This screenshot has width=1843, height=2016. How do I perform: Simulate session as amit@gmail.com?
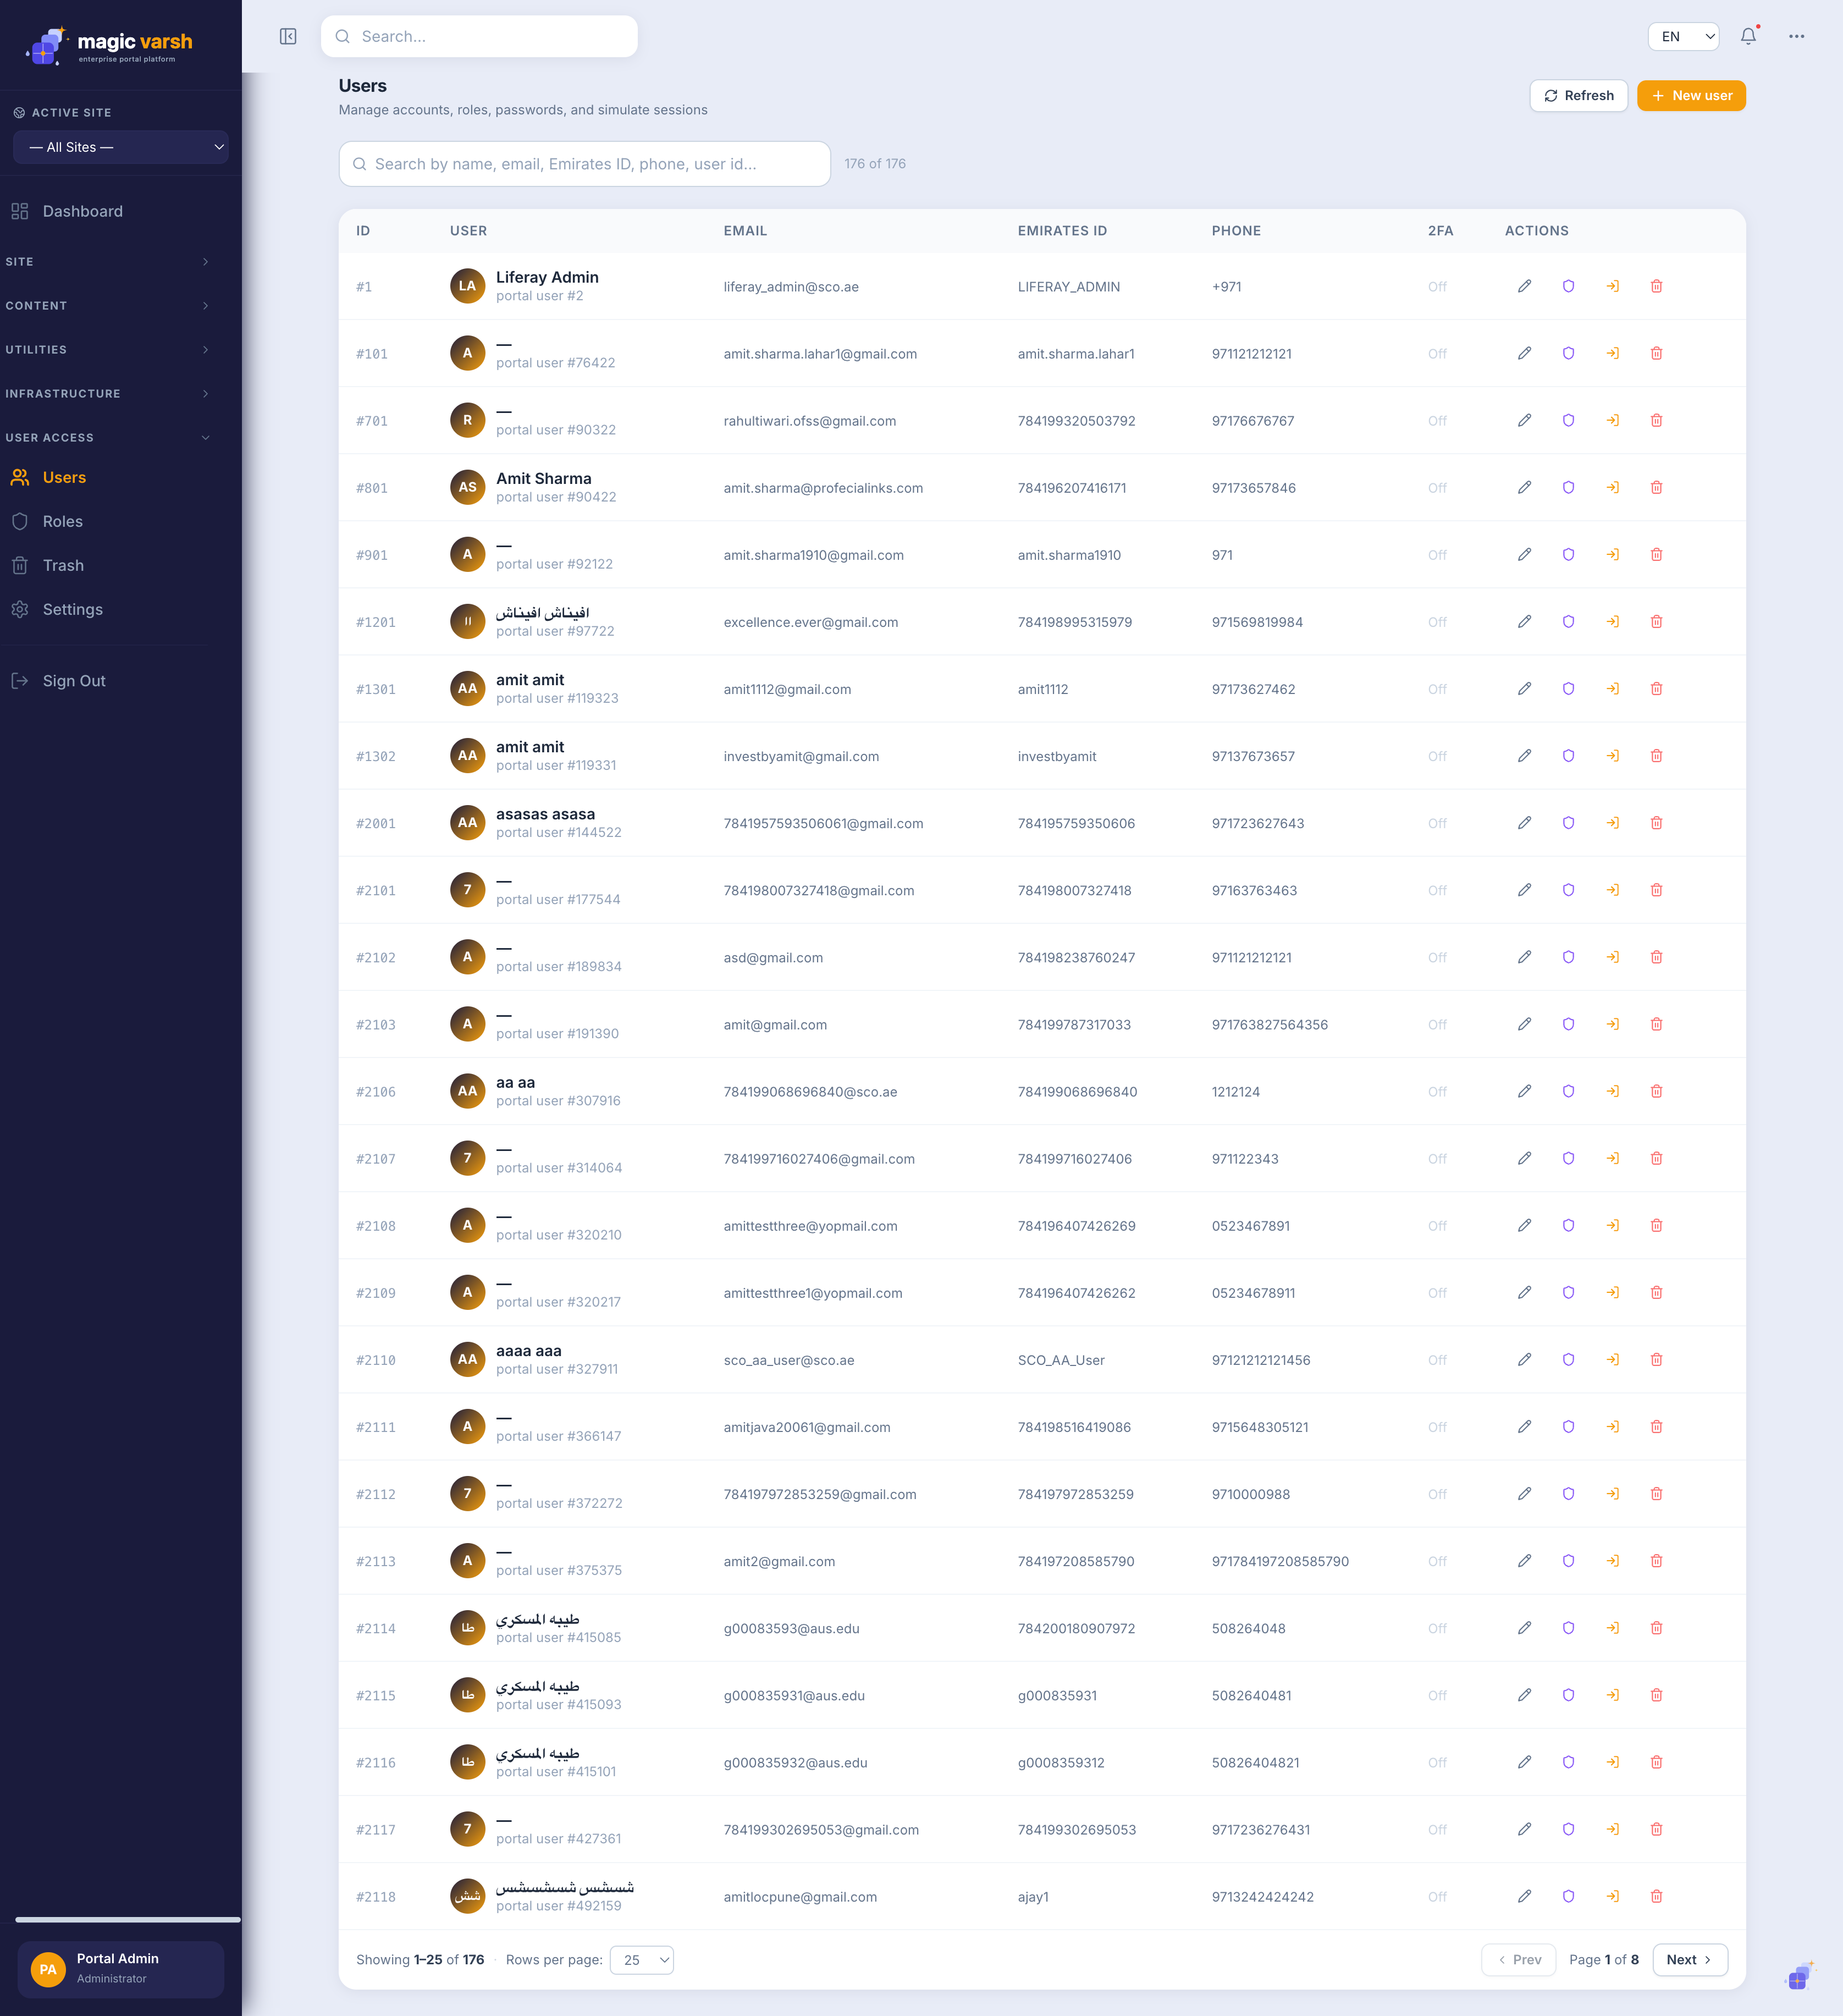click(1612, 1023)
